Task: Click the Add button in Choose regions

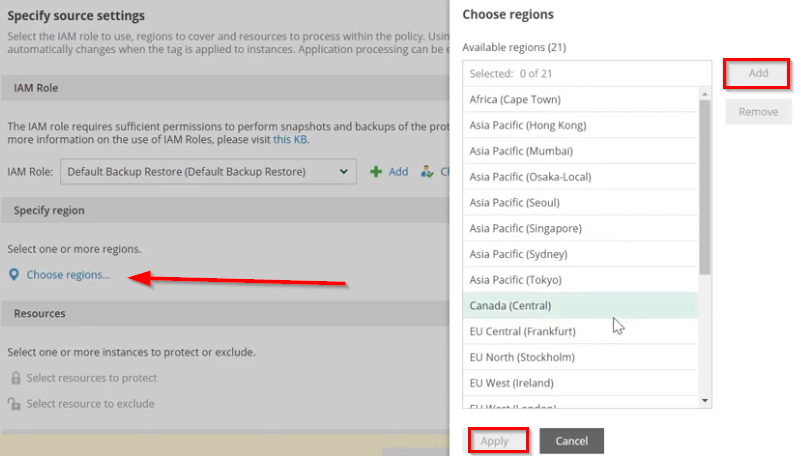Action: (x=758, y=73)
